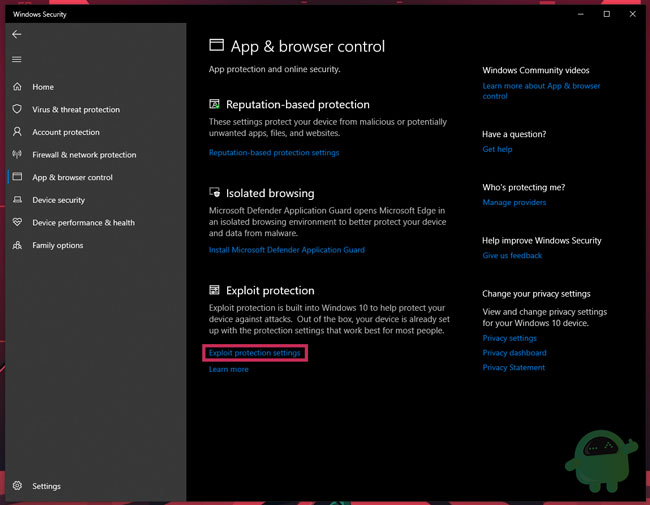Viewport: 650px width, 505px height.
Task: Open Privacy Statement link
Action: [x=514, y=367]
